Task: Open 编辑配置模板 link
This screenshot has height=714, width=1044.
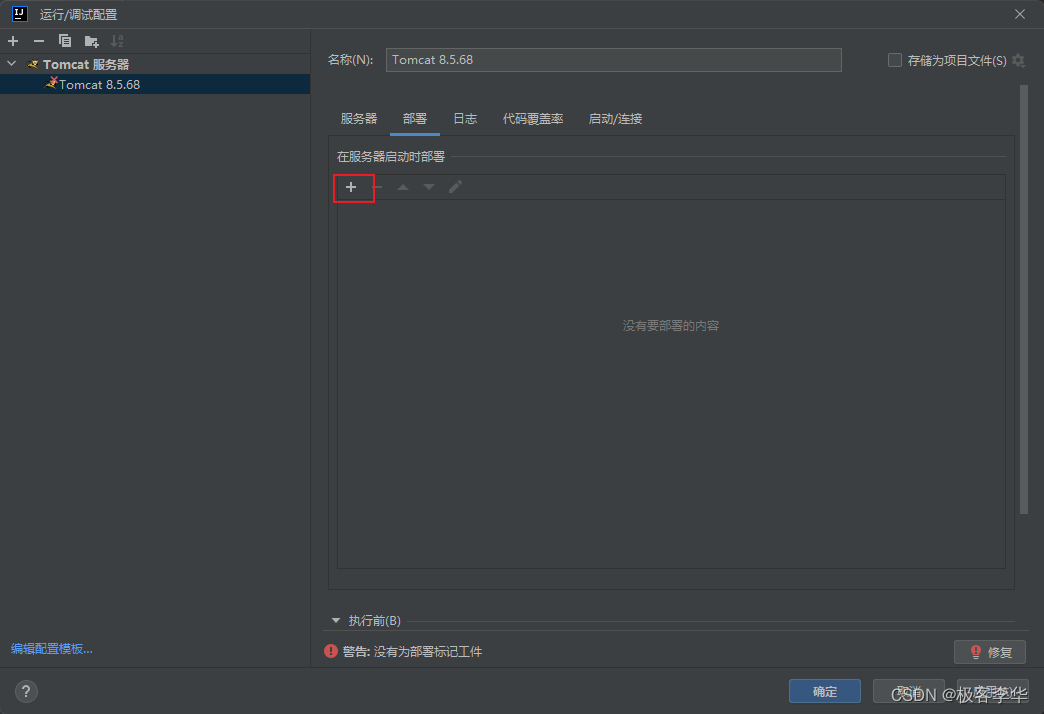Action: tap(52, 649)
